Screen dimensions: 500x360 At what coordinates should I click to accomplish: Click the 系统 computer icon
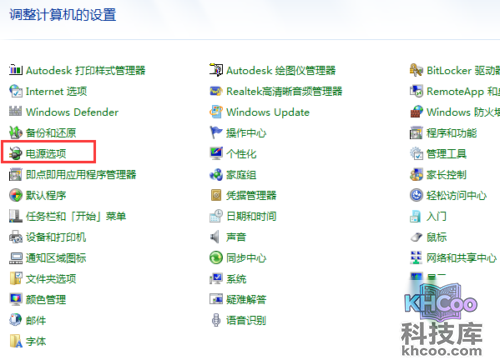click(216, 279)
